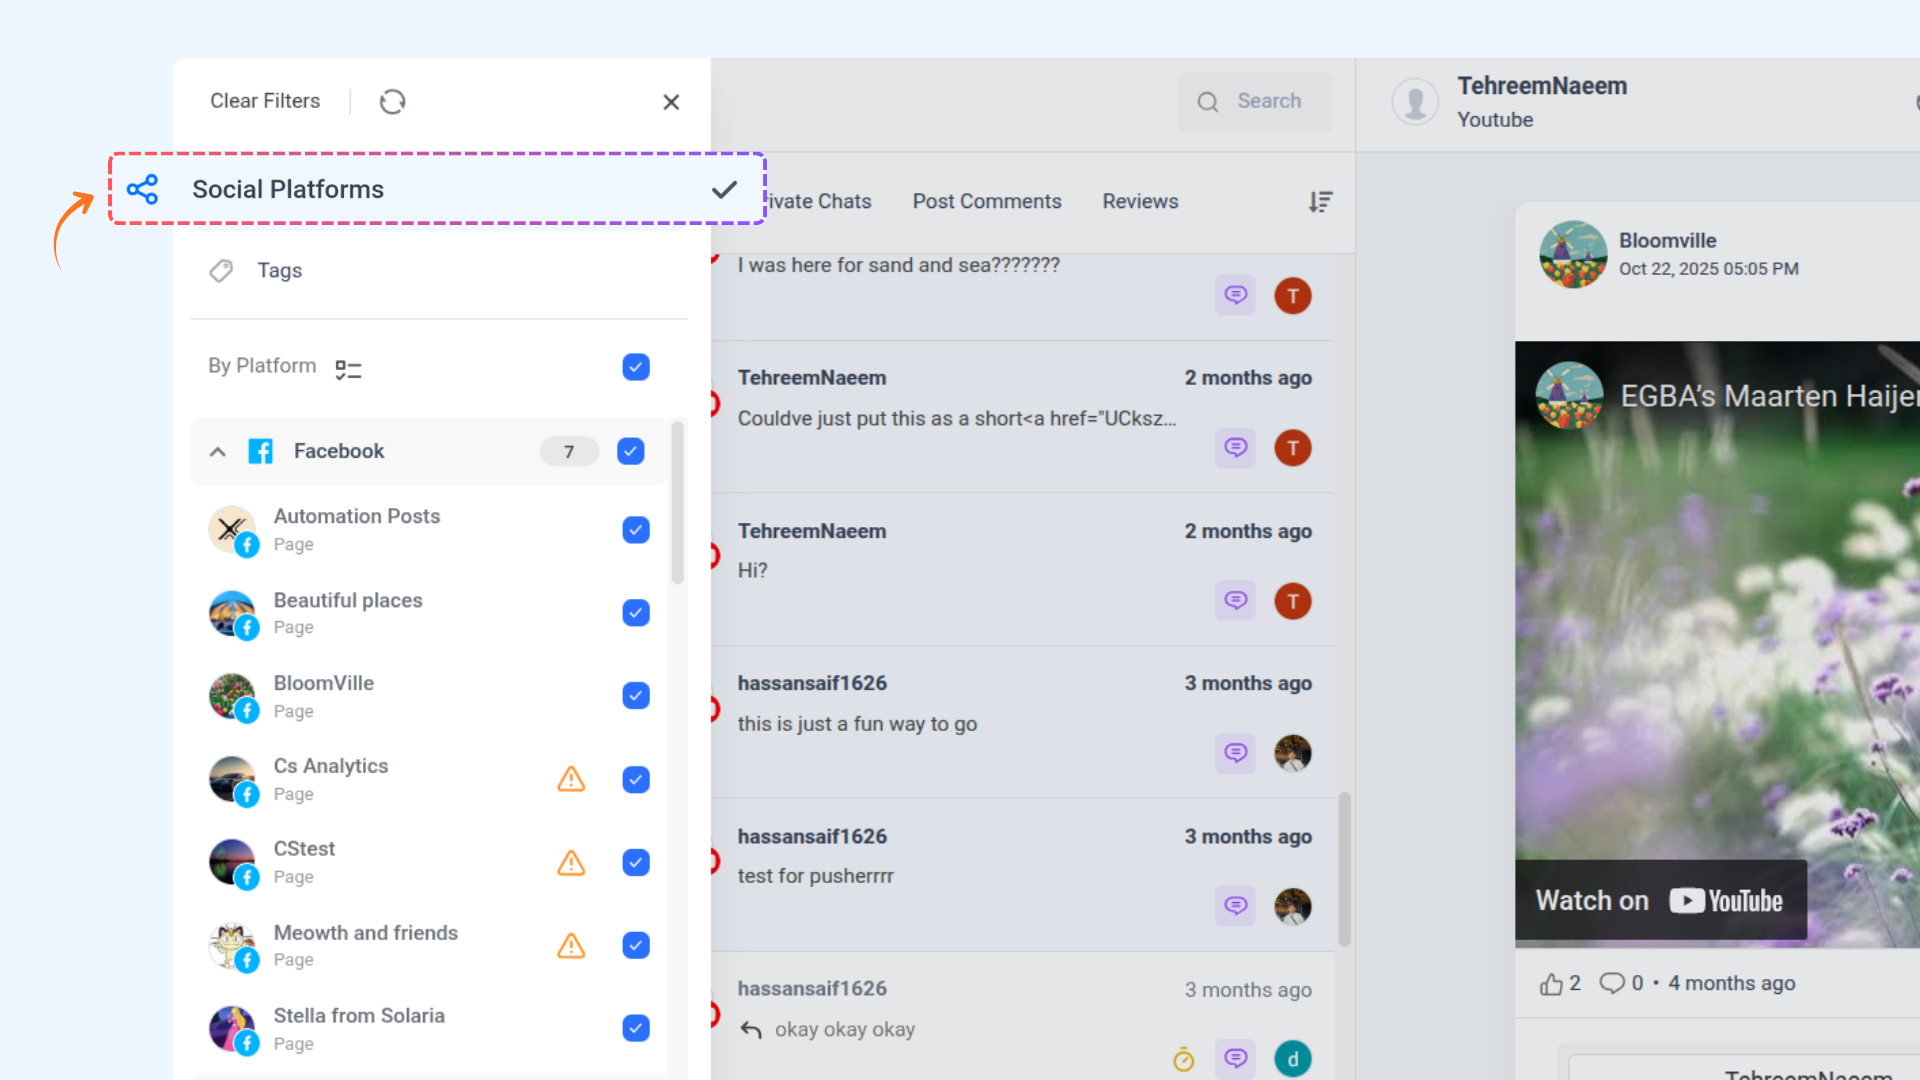Click reply arrow on 'okay okay okay' message
The height and width of the screenshot is (1080, 1920).
[751, 1029]
